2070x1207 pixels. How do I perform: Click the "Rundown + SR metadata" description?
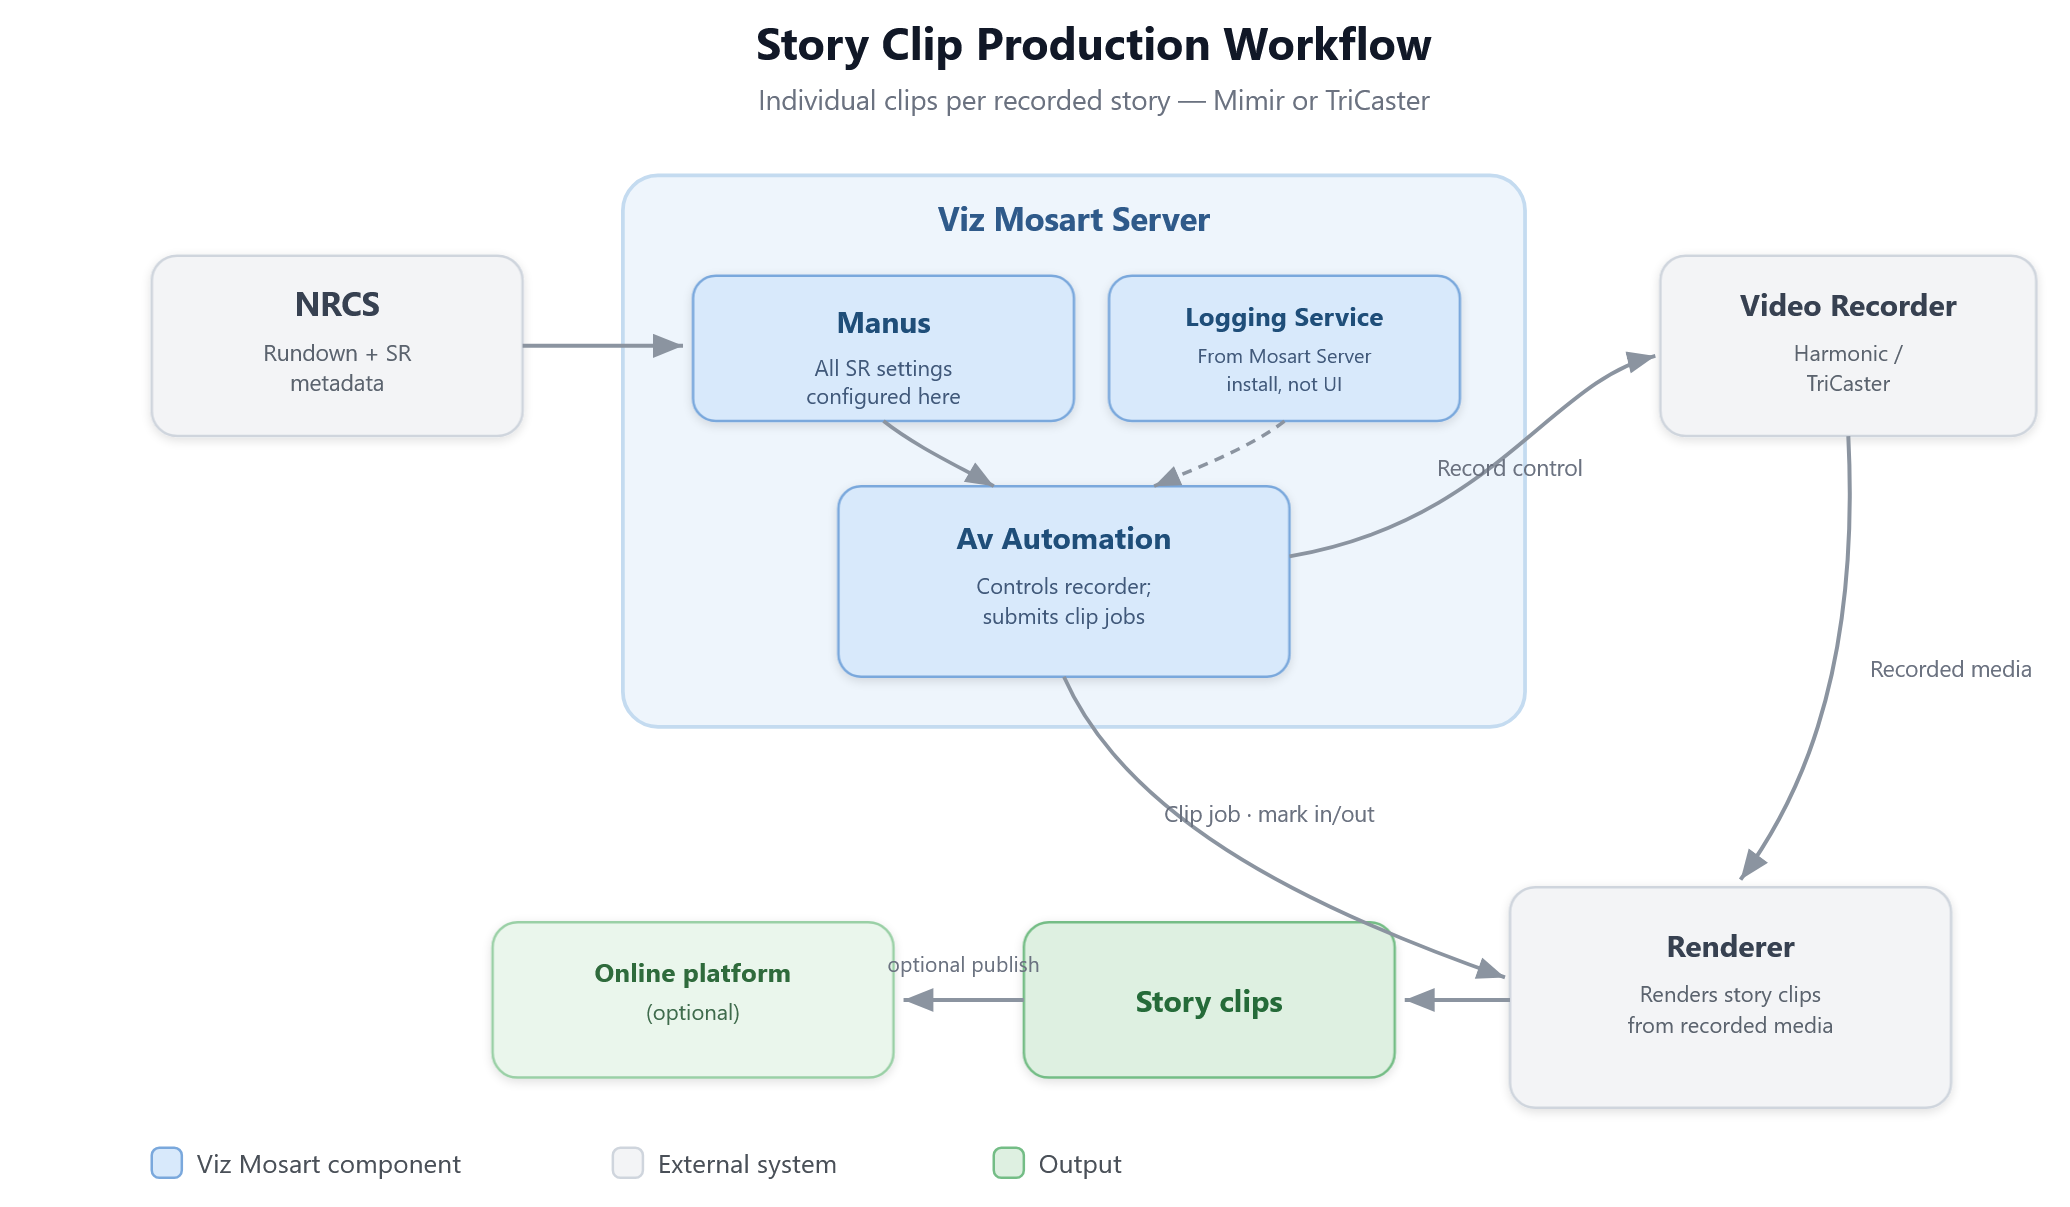337,368
